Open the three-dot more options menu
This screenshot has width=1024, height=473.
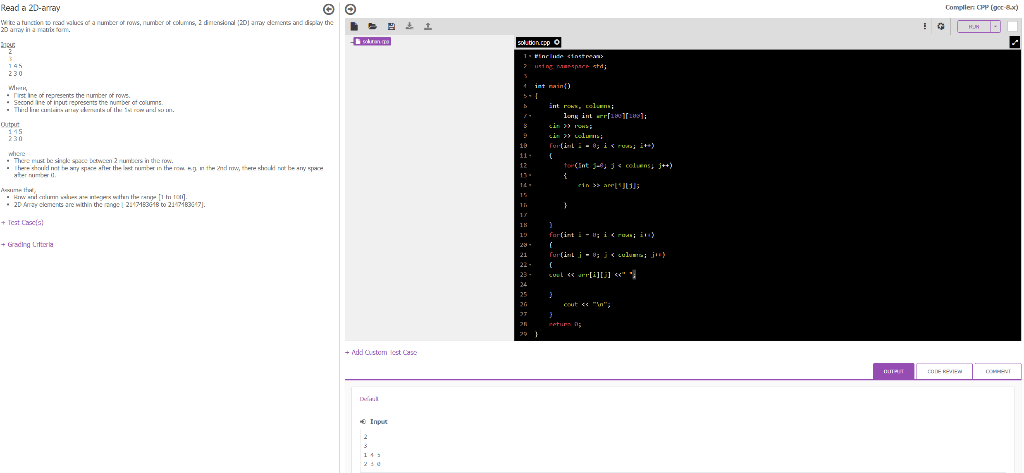pyautogui.click(x=925, y=27)
